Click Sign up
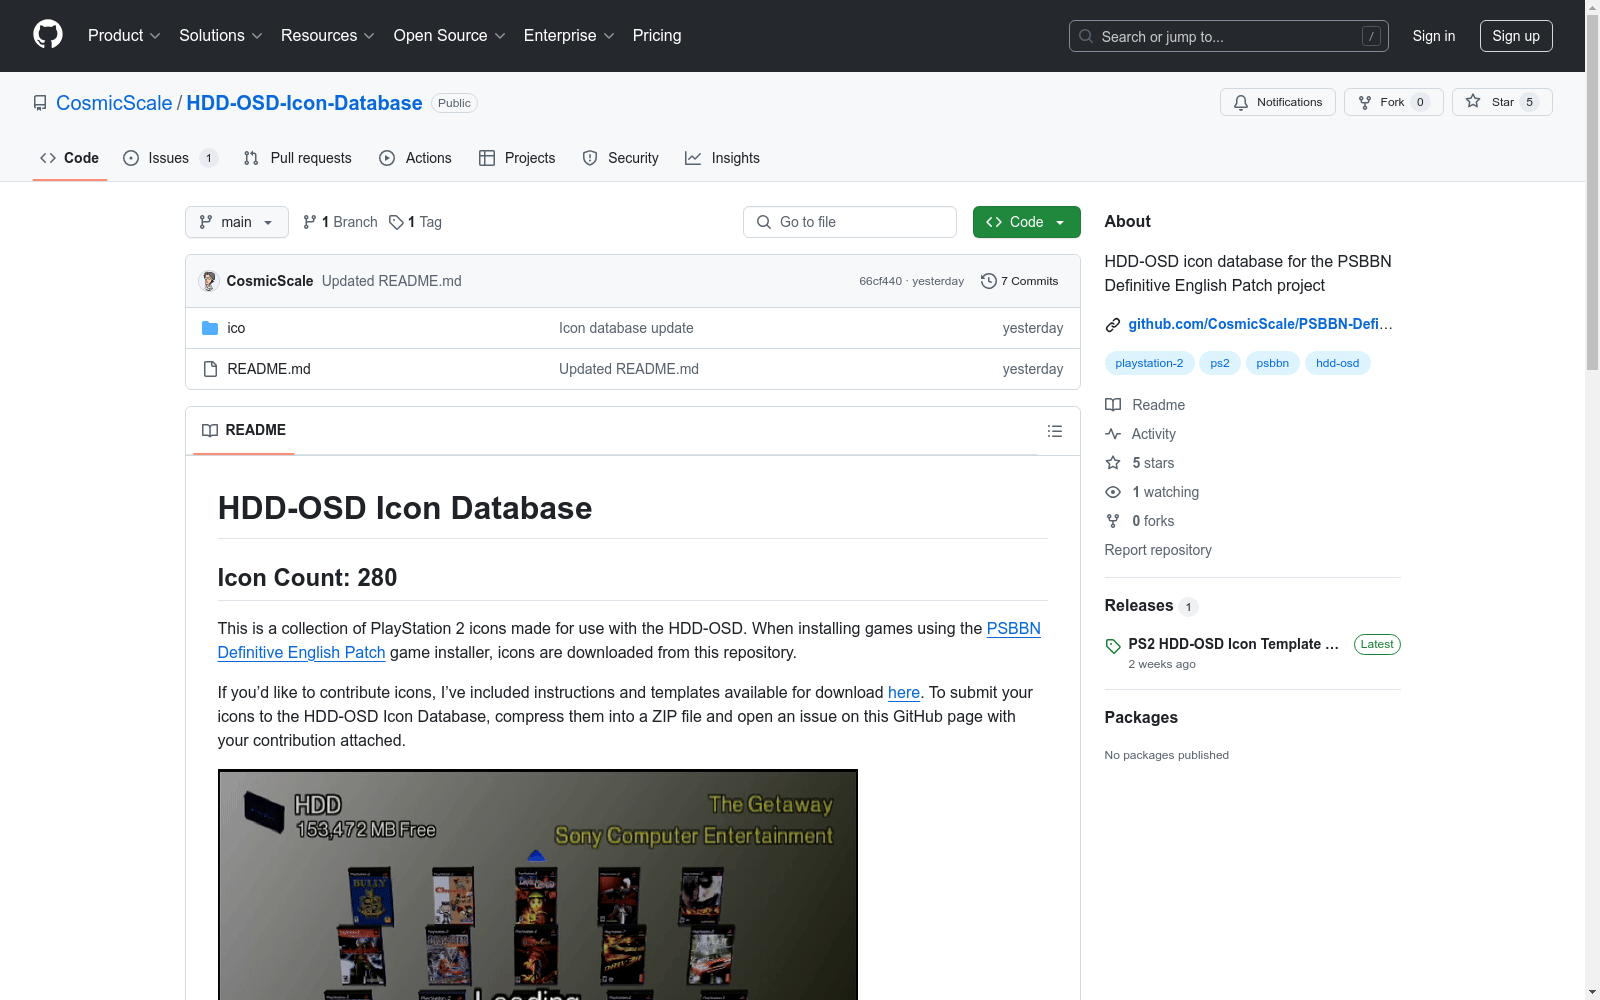 [1516, 36]
